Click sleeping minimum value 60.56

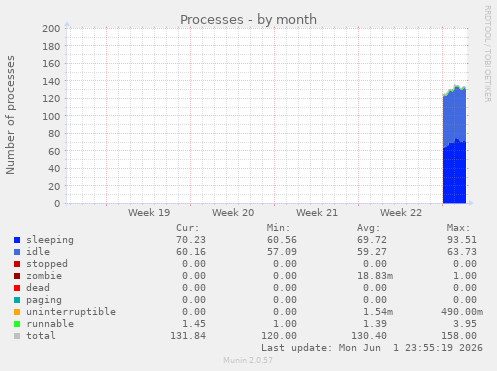click(x=282, y=240)
